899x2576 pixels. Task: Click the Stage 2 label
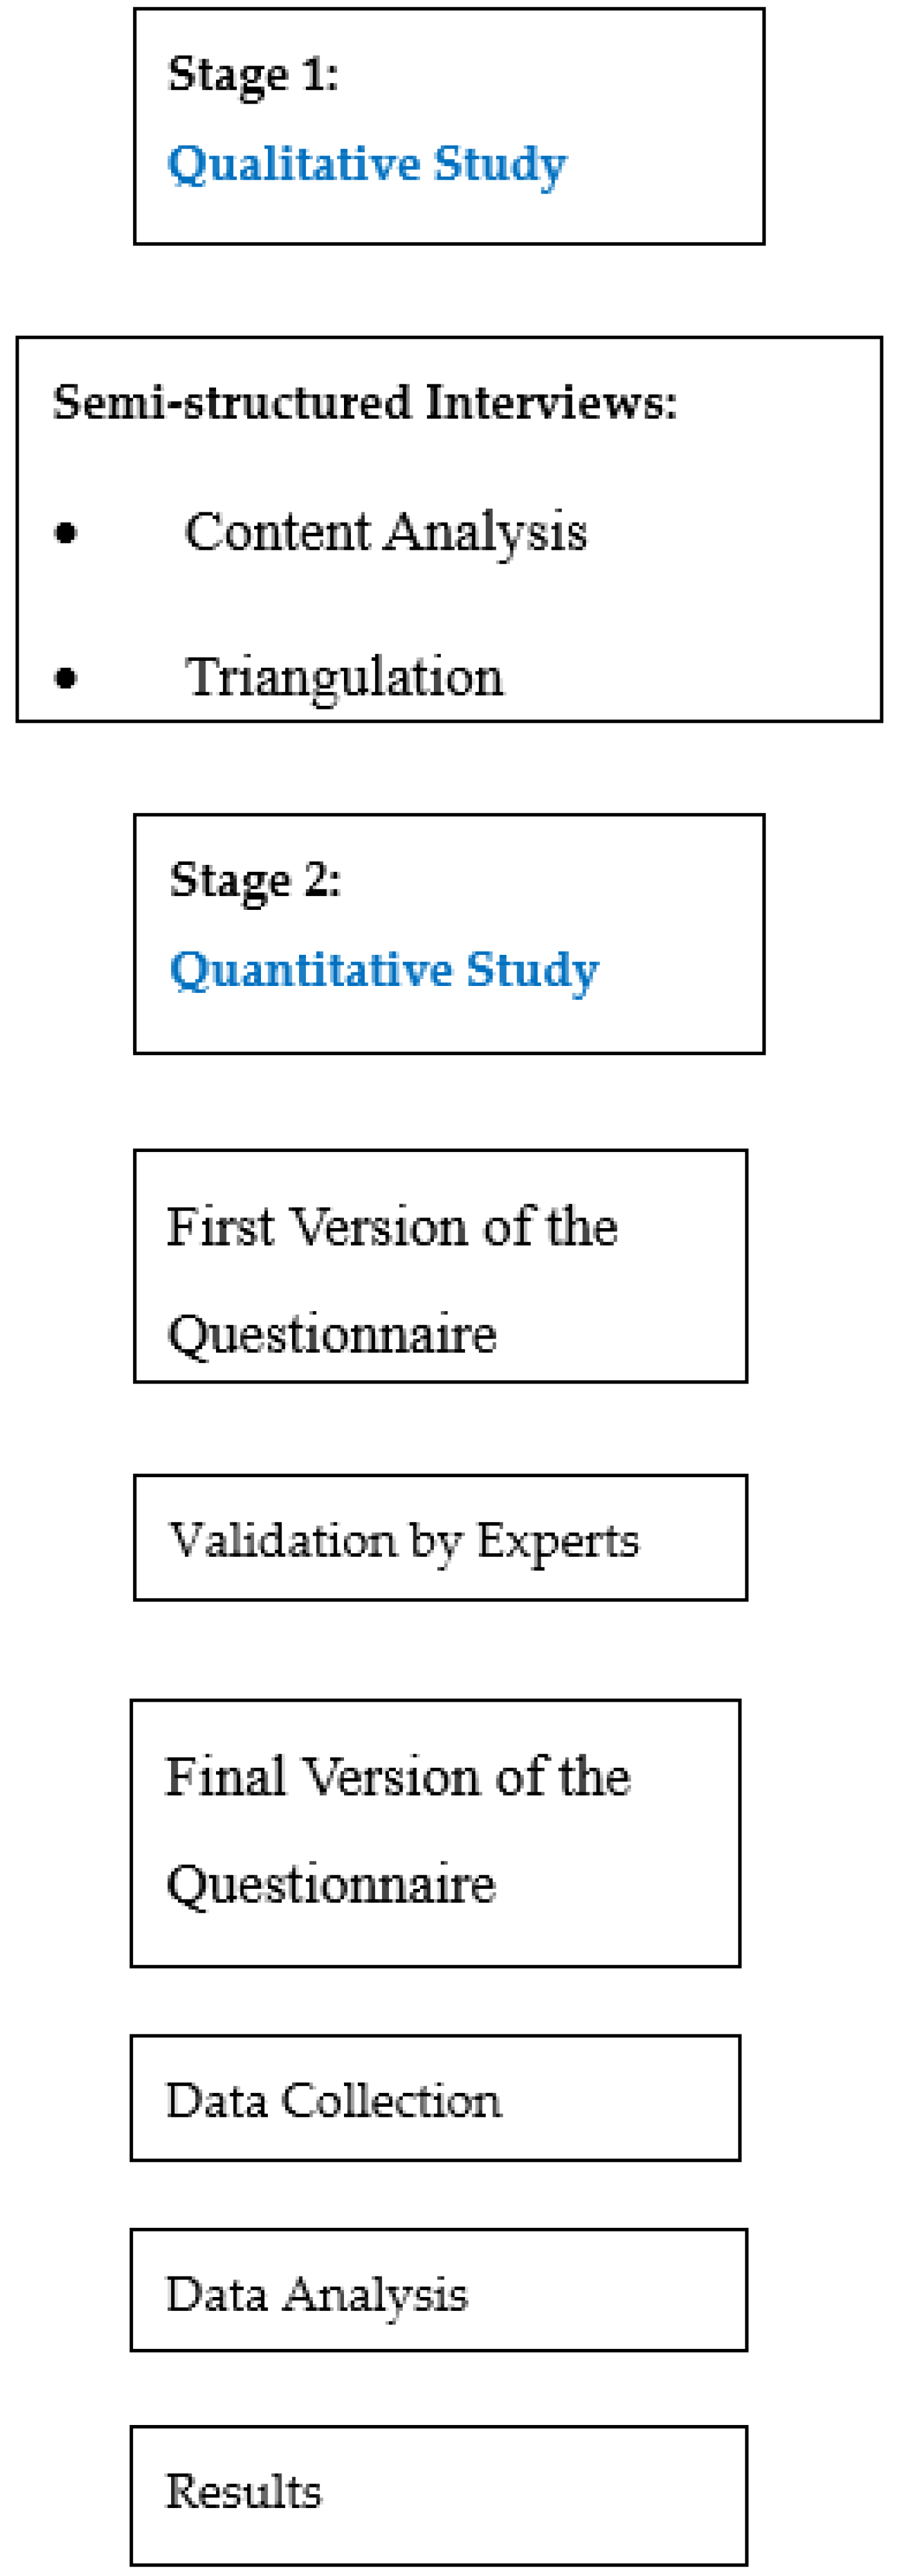coord(255,881)
